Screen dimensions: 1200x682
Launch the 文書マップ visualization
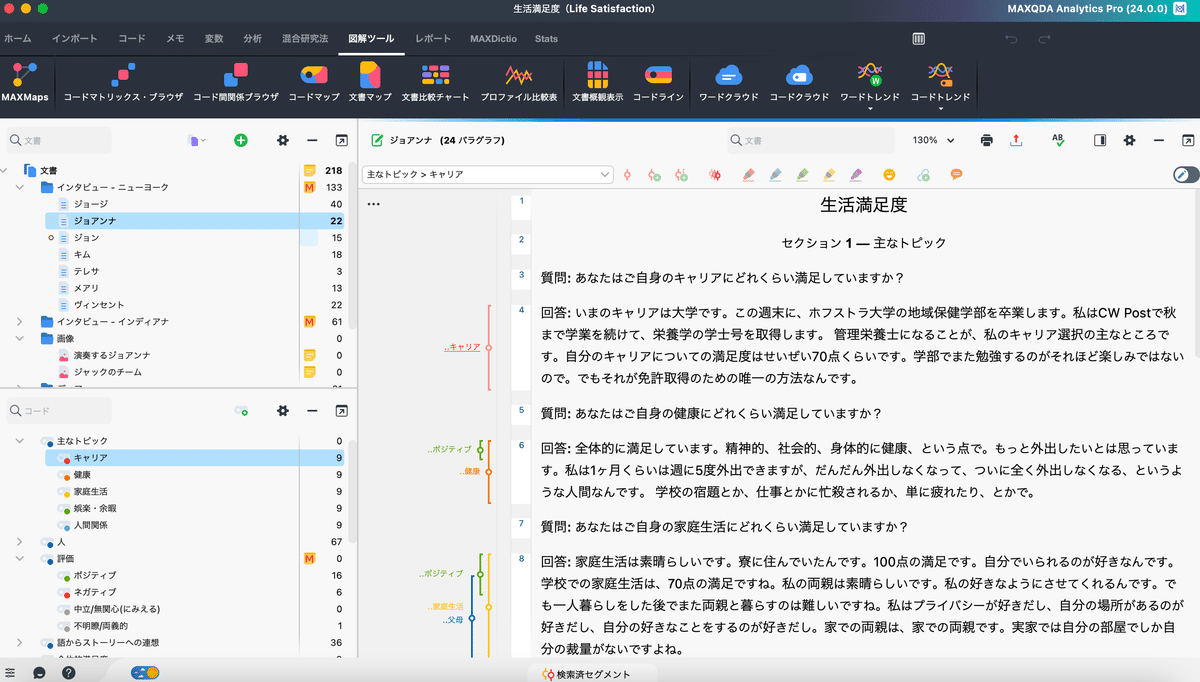tap(370, 81)
